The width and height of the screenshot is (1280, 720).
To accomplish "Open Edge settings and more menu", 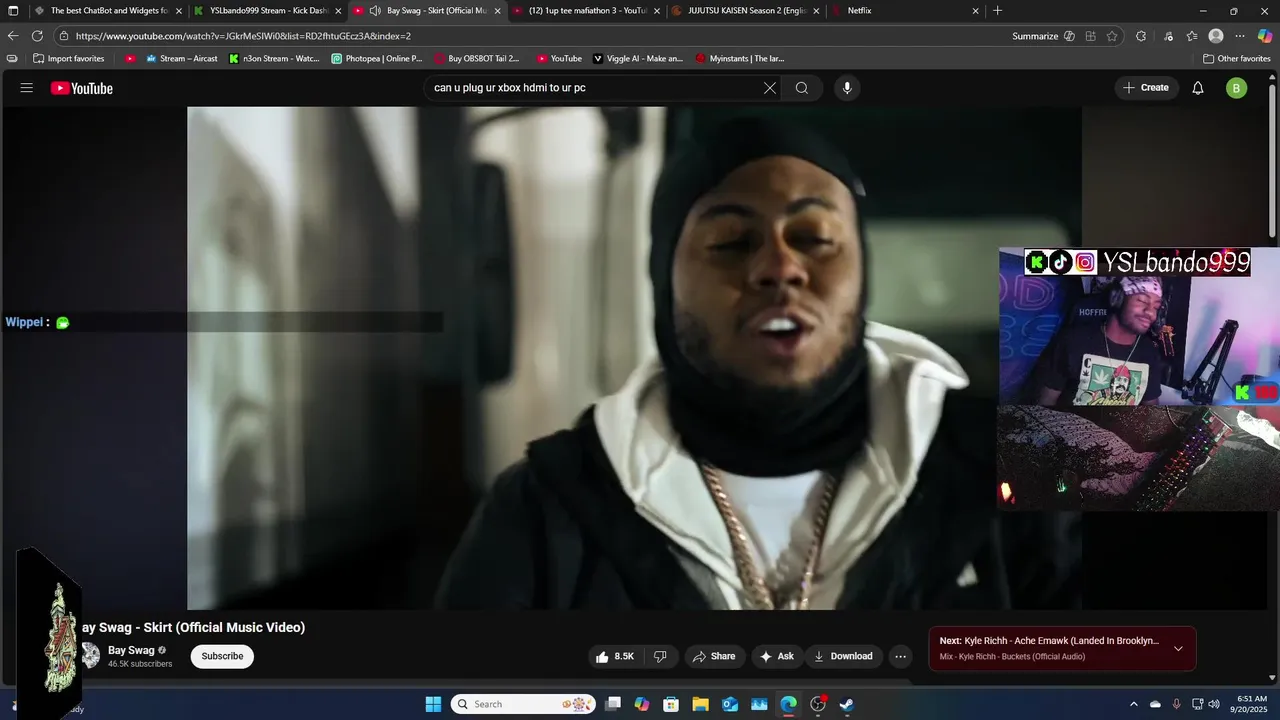I will [x=1240, y=36].
